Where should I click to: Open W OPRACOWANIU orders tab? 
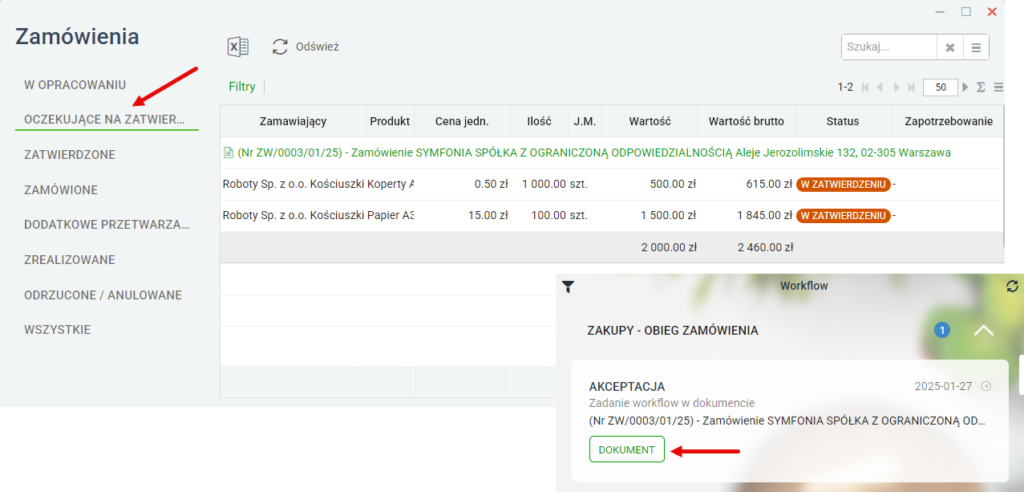[x=75, y=85]
